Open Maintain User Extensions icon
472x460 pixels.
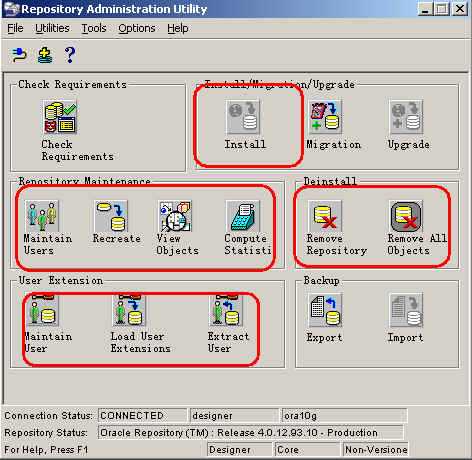(x=42, y=310)
